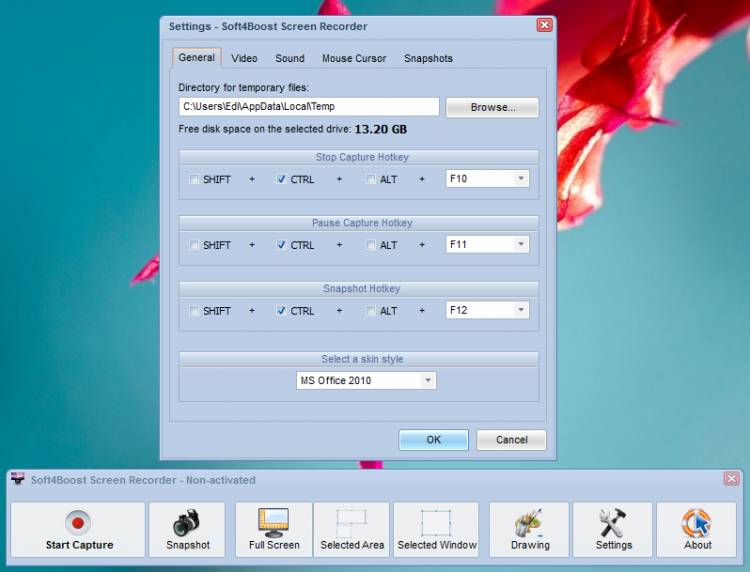Image resolution: width=750 pixels, height=572 pixels.
Task: Click Cancel to discard settings
Action: [511, 440]
